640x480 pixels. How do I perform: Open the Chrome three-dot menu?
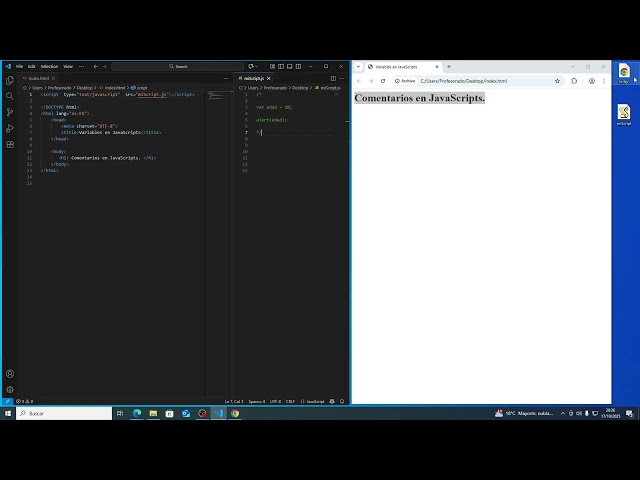[x=604, y=81]
